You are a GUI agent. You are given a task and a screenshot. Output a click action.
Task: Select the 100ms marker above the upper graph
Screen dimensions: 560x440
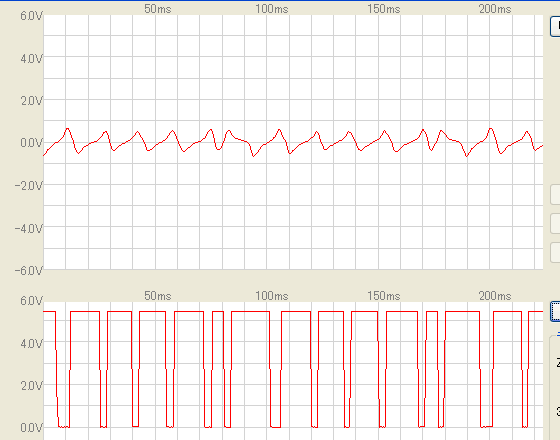tap(271, 9)
